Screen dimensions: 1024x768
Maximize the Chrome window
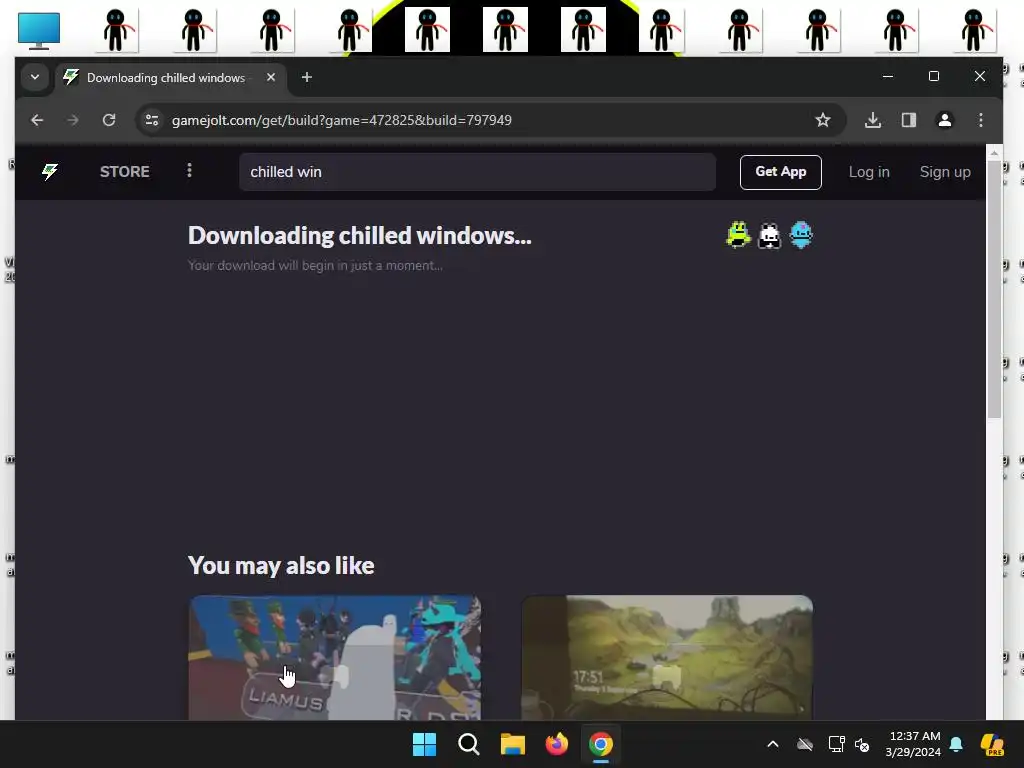(x=934, y=76)
